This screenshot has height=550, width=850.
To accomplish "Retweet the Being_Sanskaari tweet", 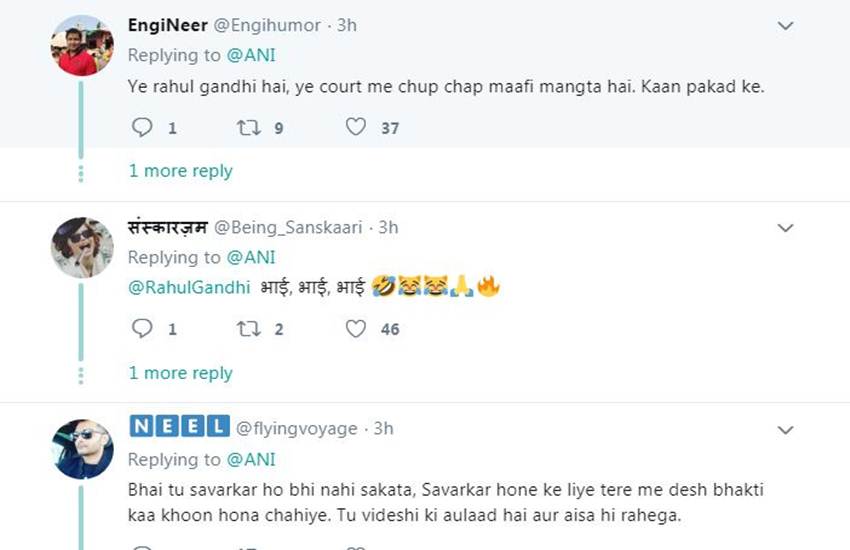I will 246,328.
